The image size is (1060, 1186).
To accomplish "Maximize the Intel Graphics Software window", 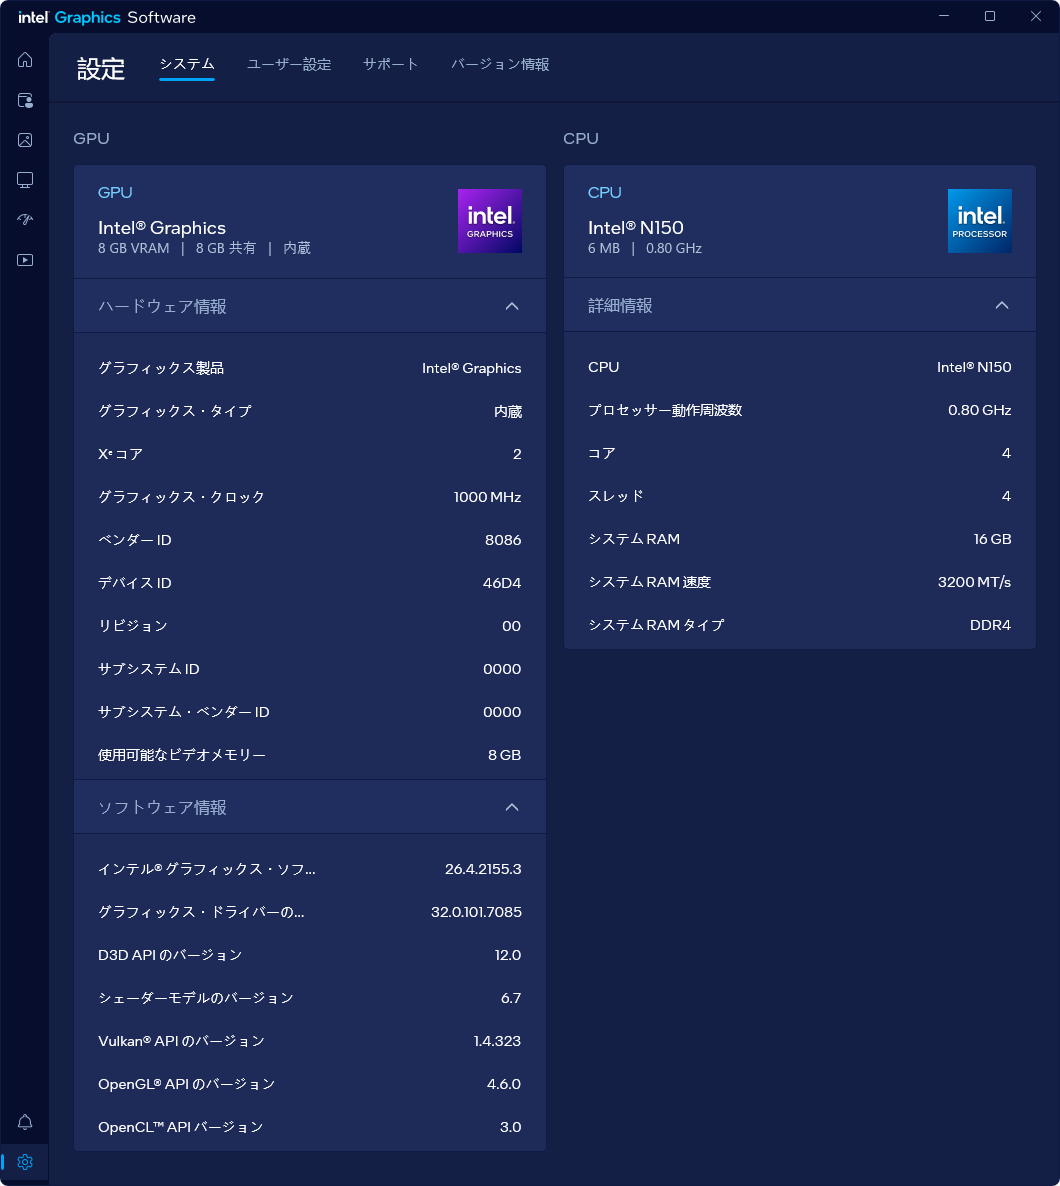I will click(990, 16).
